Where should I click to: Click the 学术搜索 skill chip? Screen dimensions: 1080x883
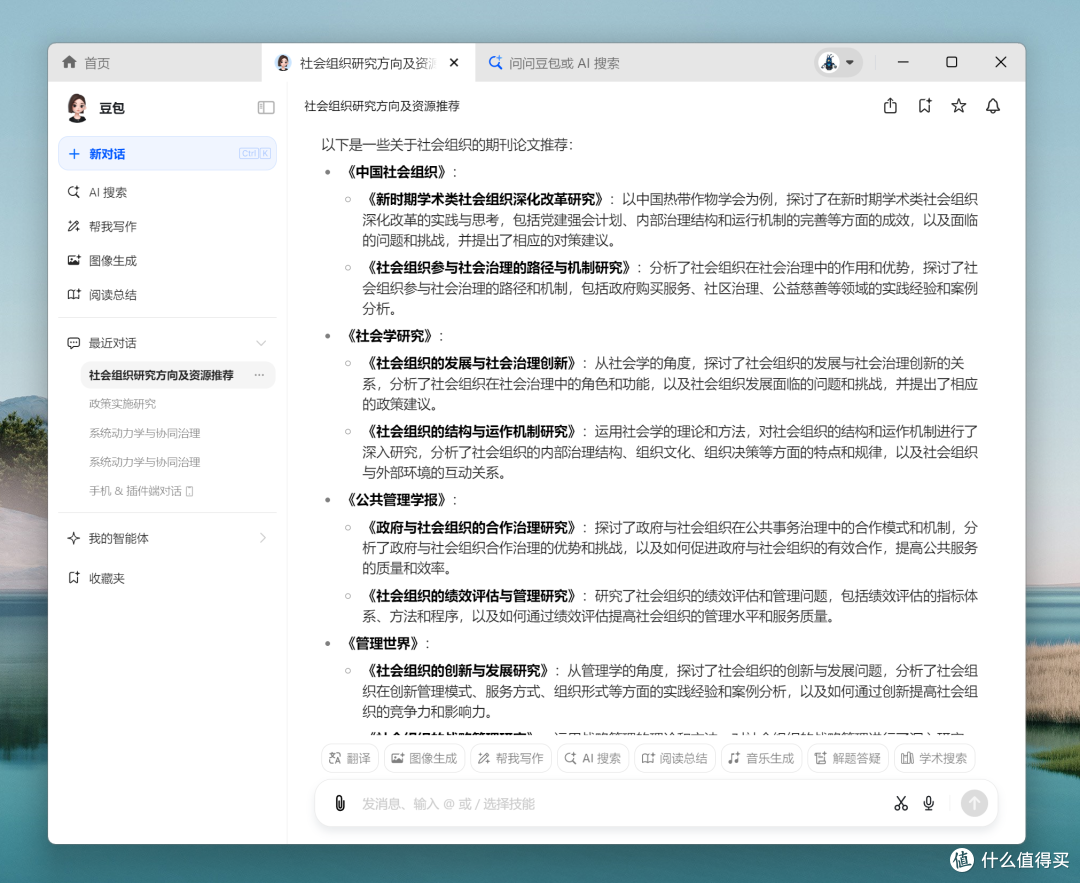click(x=935, y=758)
